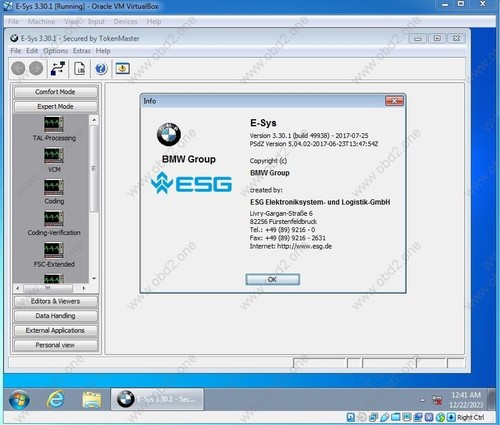Expand Personal view section
Screen dimensions: 500x425
click(55, 345)
